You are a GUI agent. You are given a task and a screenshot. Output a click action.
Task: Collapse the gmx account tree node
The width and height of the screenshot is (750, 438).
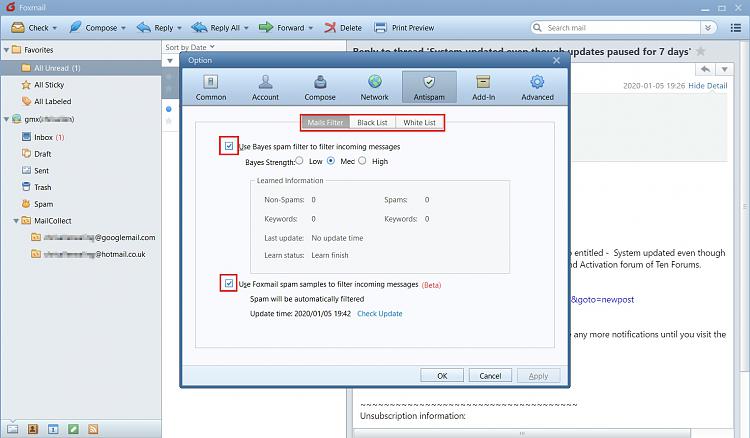pos(7,119)
